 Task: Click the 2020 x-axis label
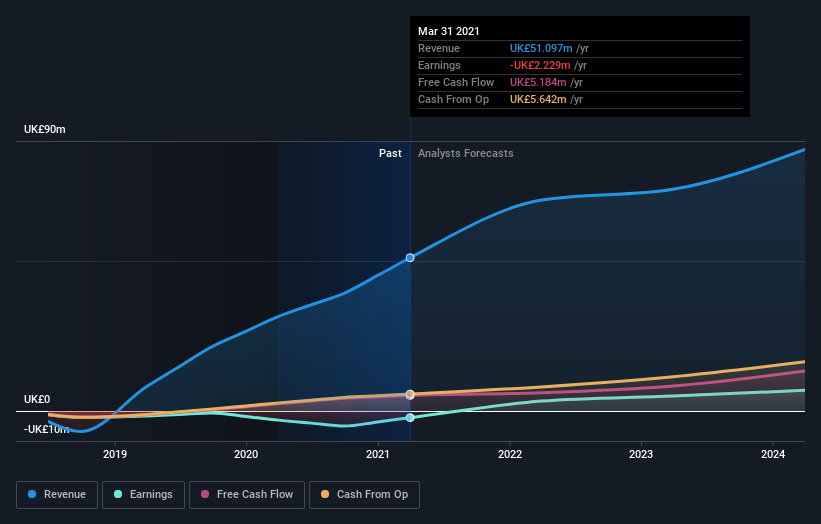coord(246,454)
